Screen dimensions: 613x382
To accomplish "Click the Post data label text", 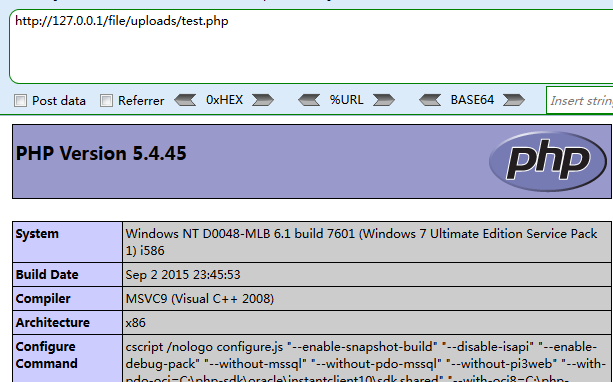I will pos(59,101).
